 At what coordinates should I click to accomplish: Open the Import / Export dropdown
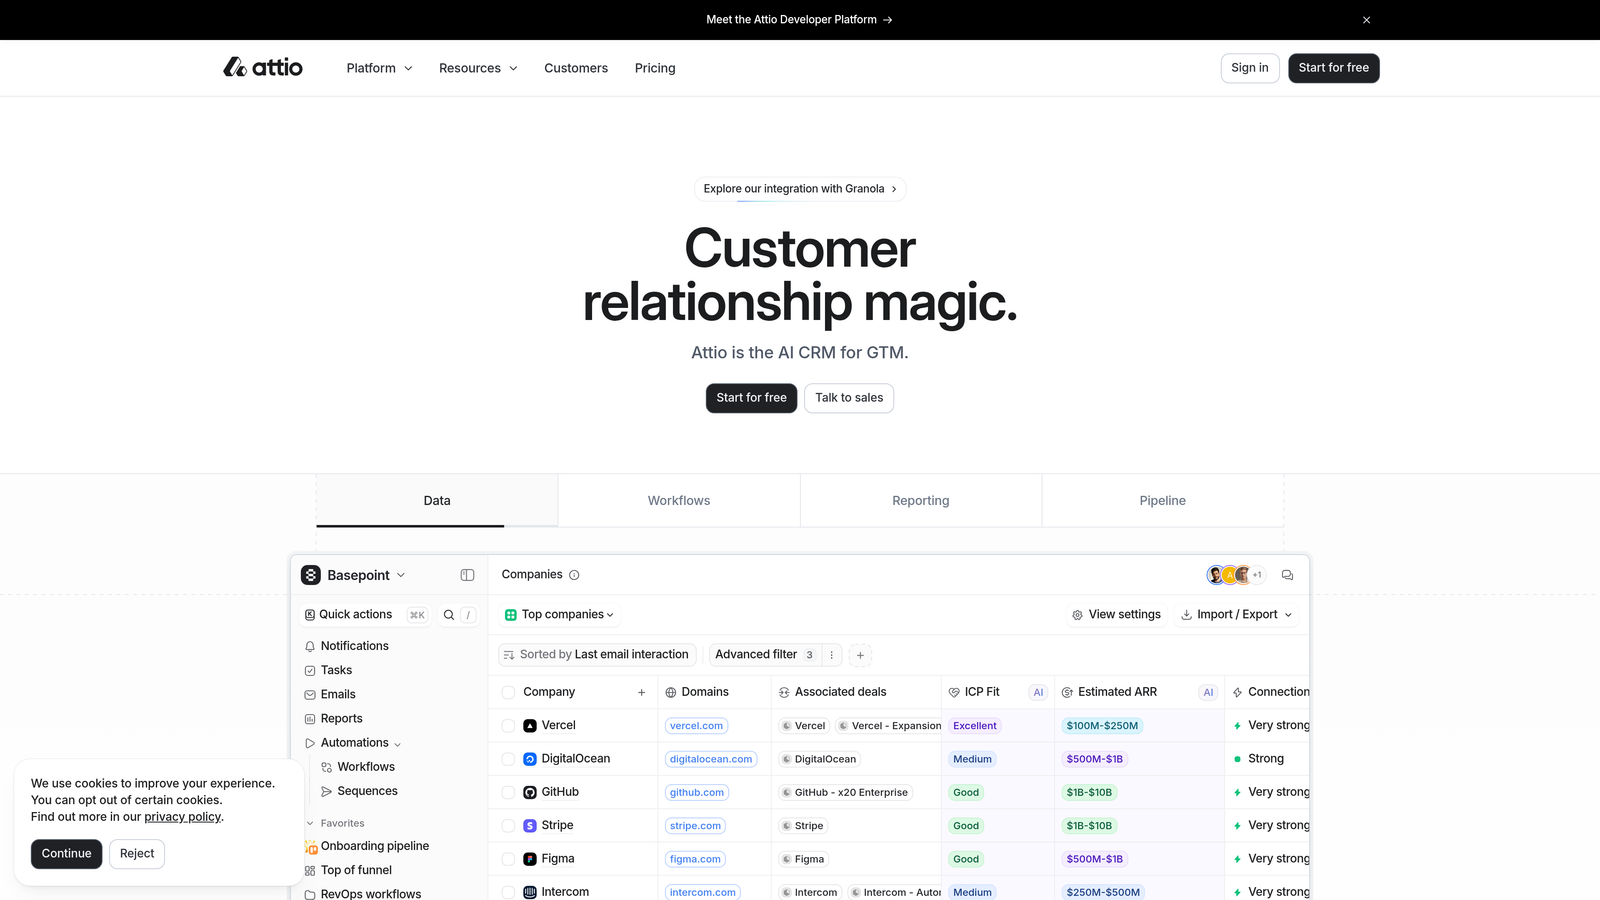(1236, 614)
